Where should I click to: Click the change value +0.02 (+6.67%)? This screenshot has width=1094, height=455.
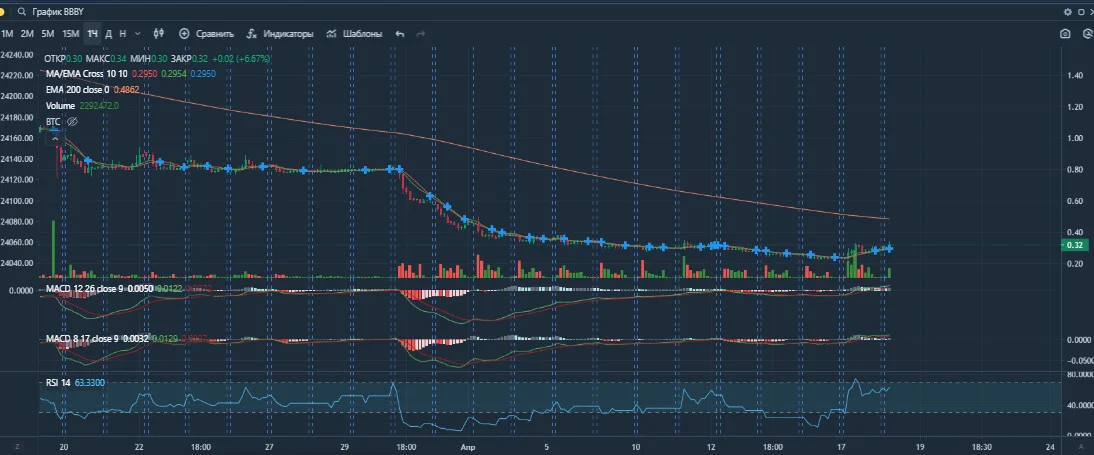[x=241, y=59]
